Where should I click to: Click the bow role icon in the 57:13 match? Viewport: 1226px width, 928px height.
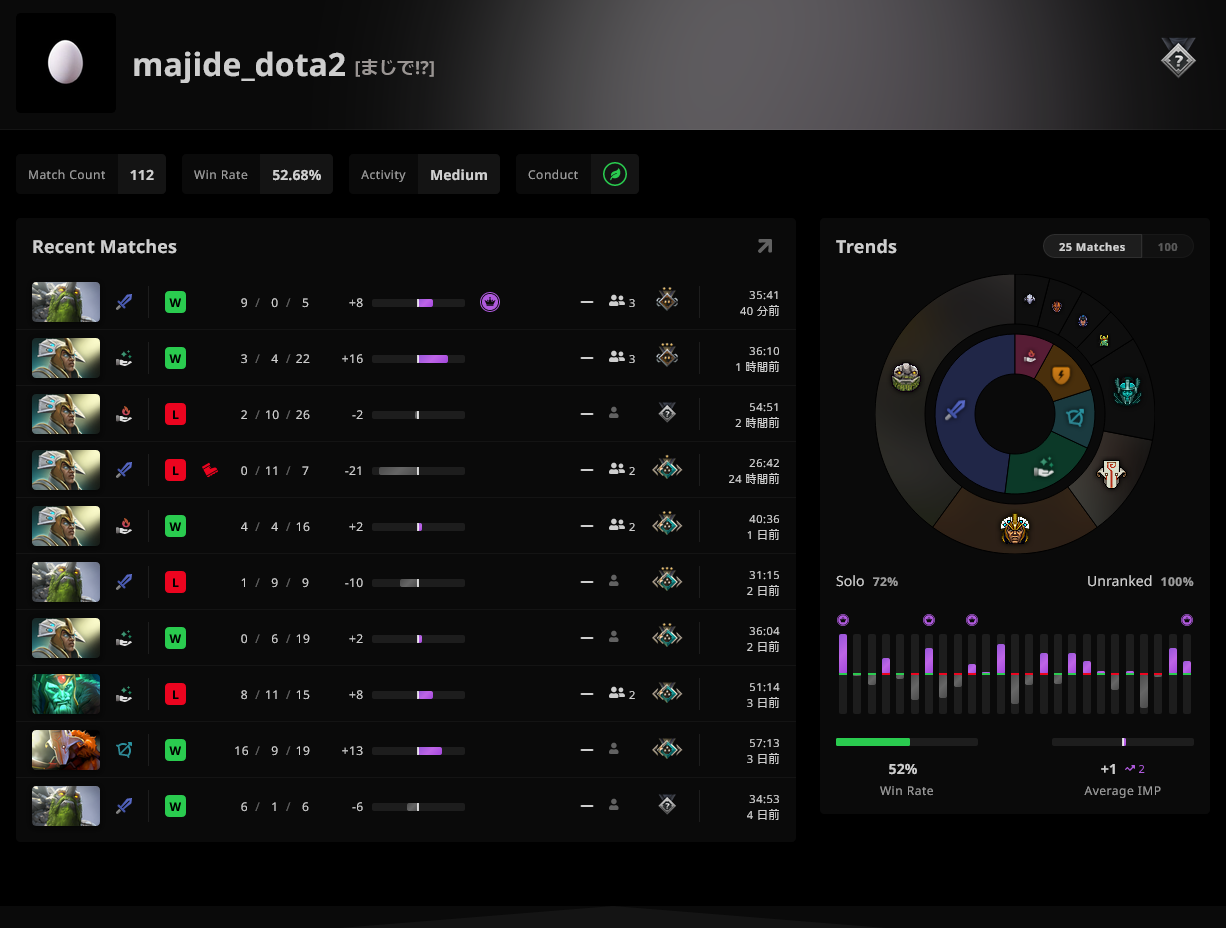coord(124,750)
